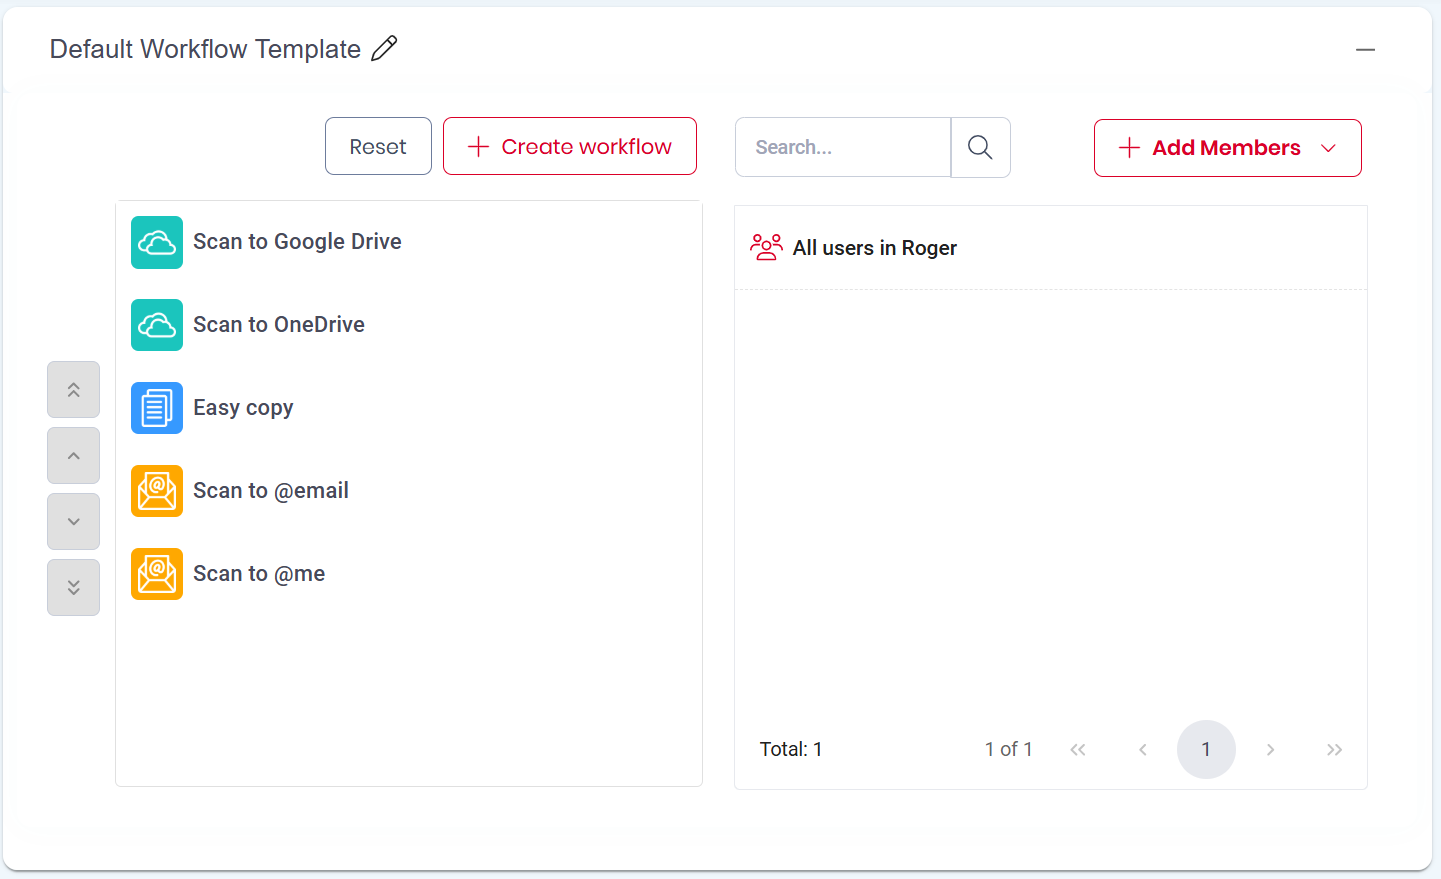Screen dimensions: 1441x879
Task: Jump to the last members page
Action: pos(1334,749)
